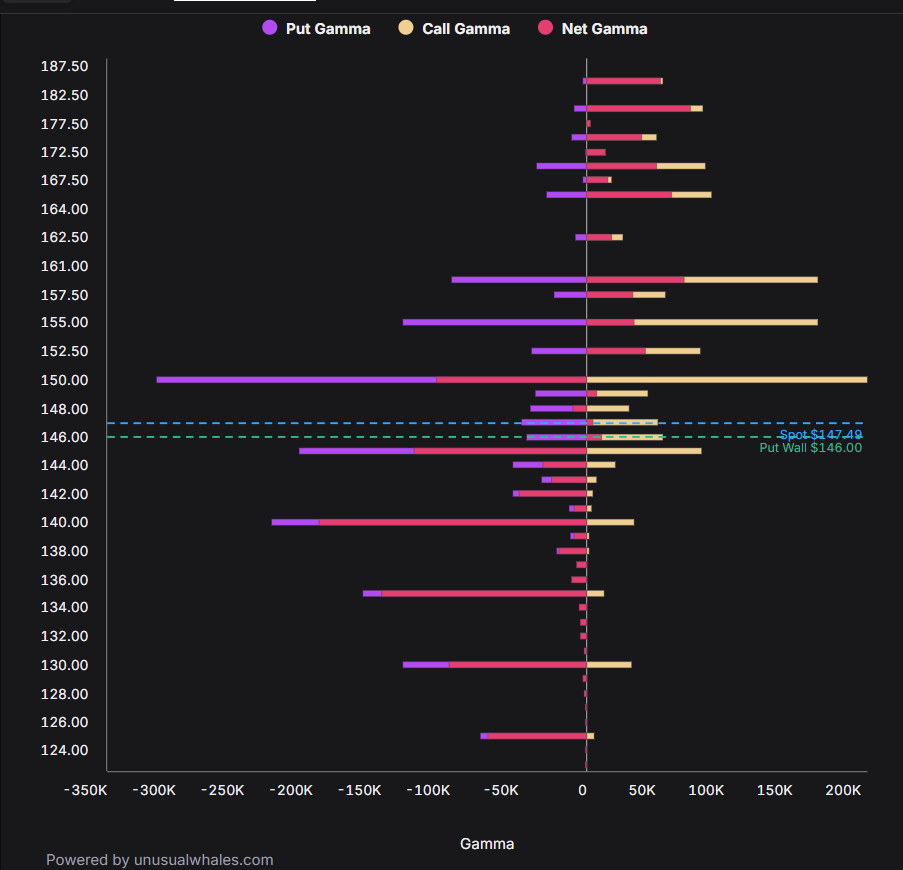903x870 pixels.
Task: Click the -300K x-axis tick label
Action: [154, 790]
